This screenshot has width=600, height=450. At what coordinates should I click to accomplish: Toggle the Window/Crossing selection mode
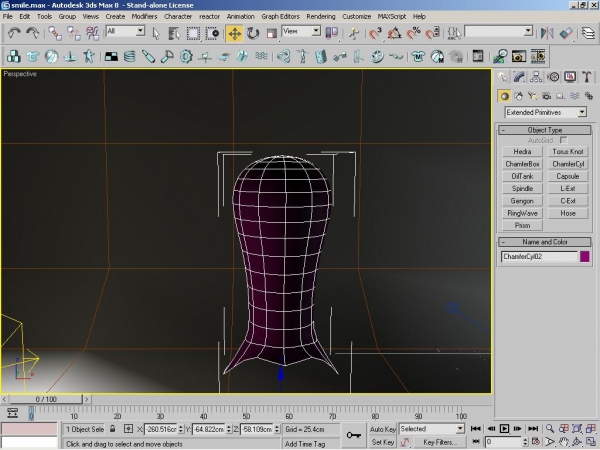[212, 33]
